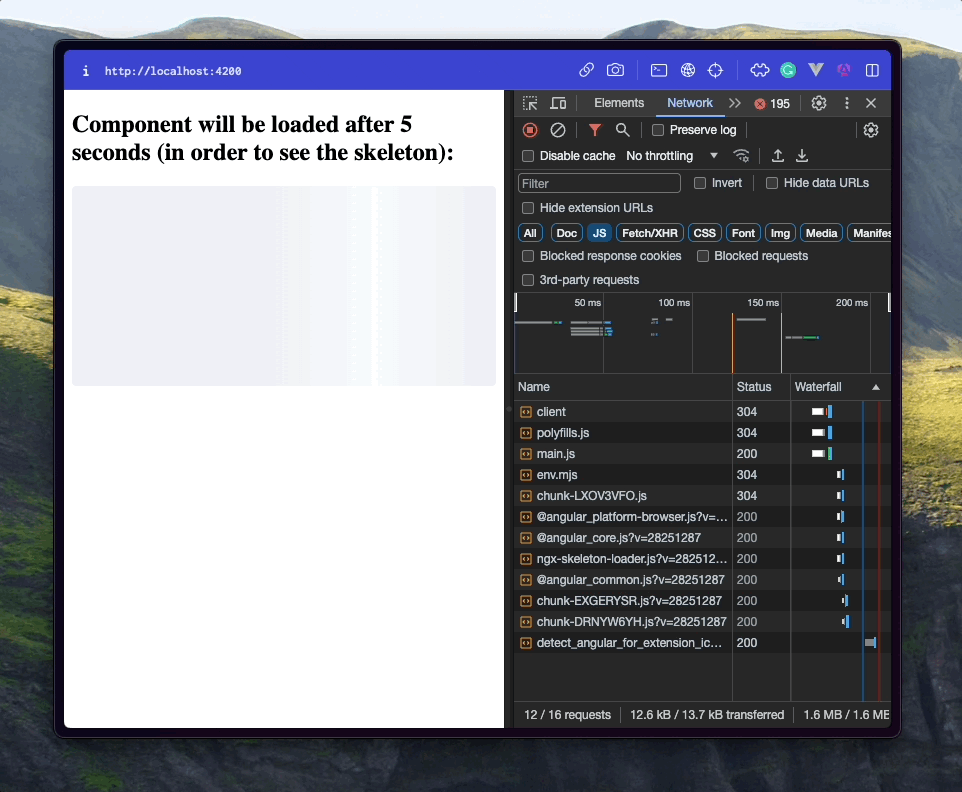Click the 195 errors badge
Viewport: 962px width, 792px height.
pos(772,104)
